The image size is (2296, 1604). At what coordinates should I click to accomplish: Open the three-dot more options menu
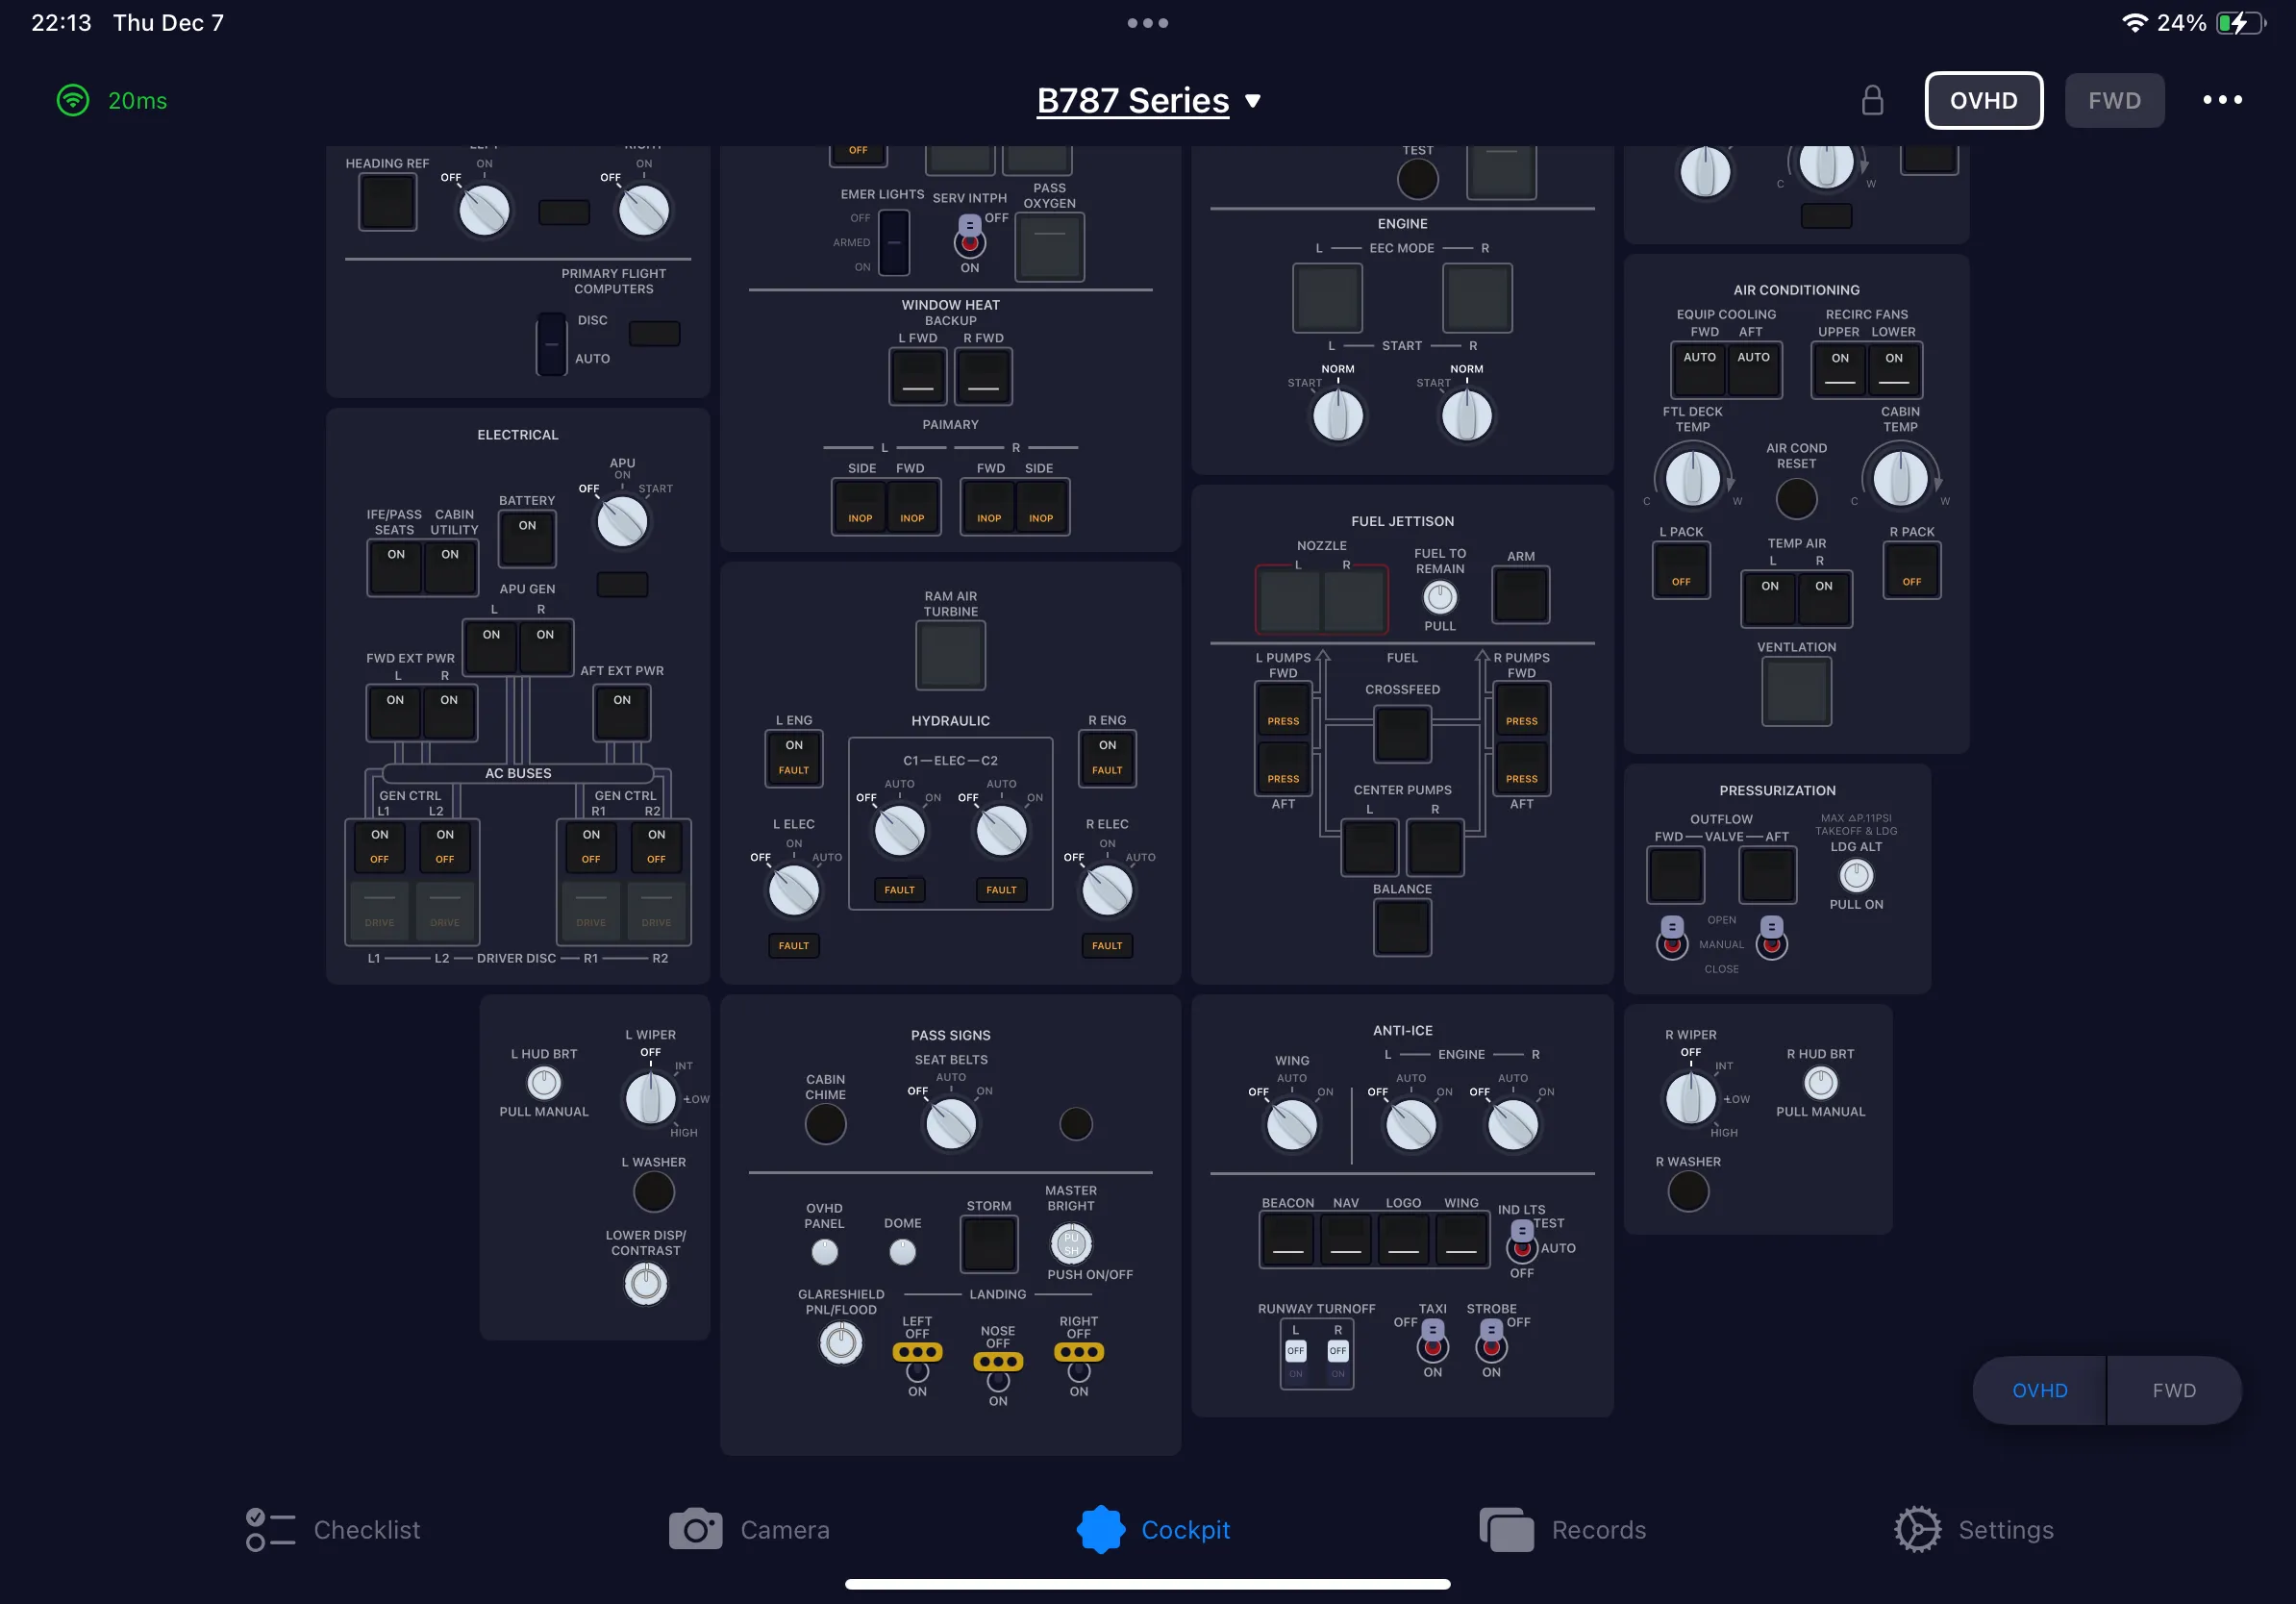click(x=2222, y=100)
